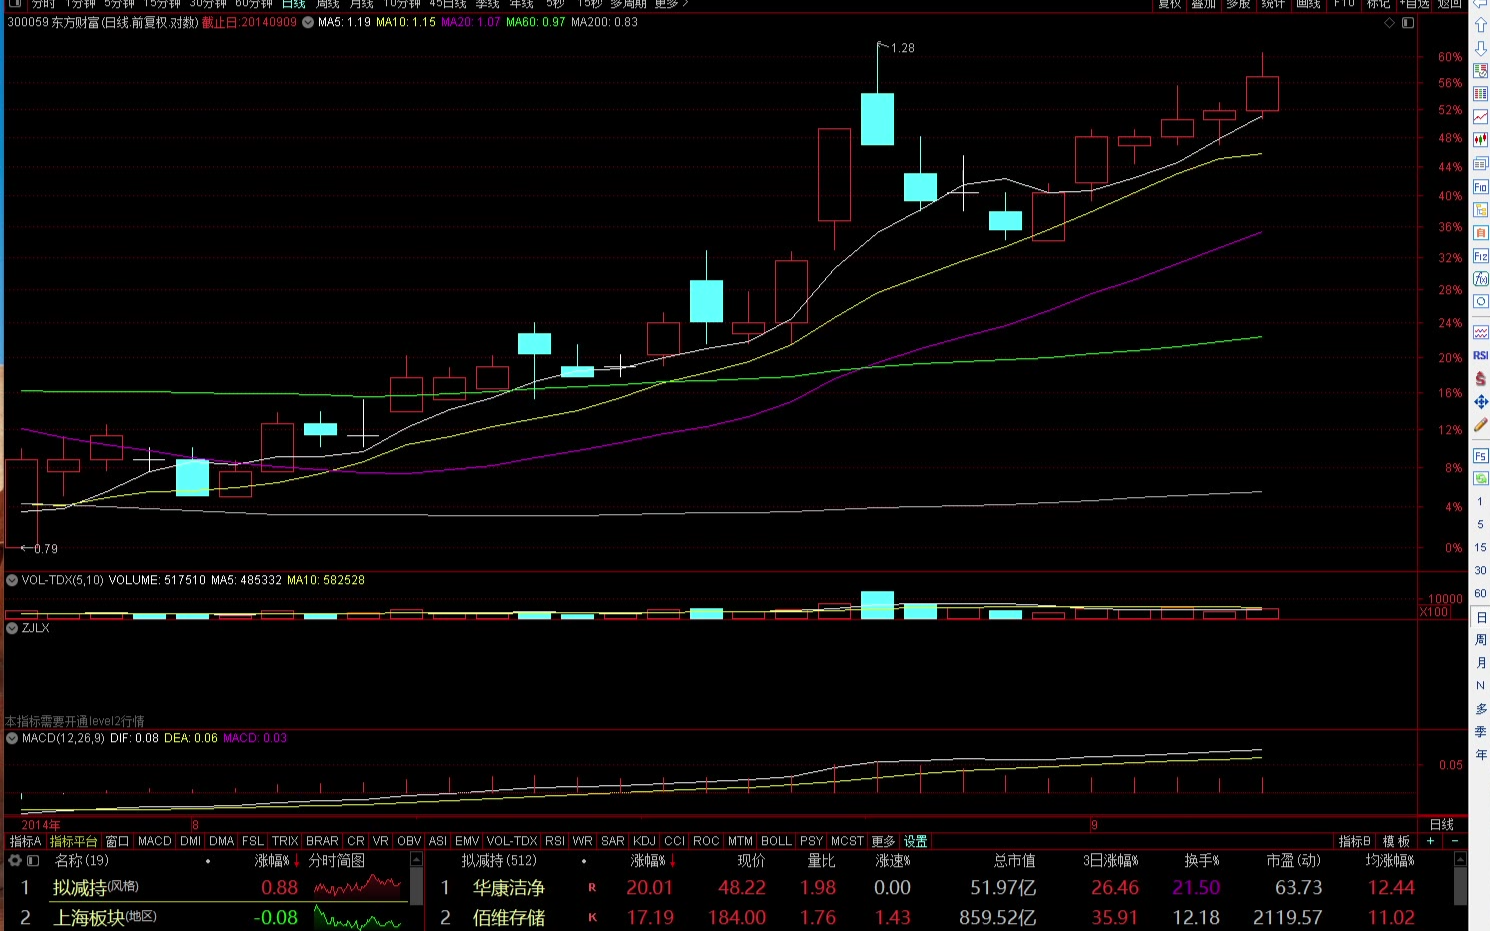Switch to the KDJ indicator tab
Screen dimensions: 1490x931
pyautogui.click(x=644, y=841)
